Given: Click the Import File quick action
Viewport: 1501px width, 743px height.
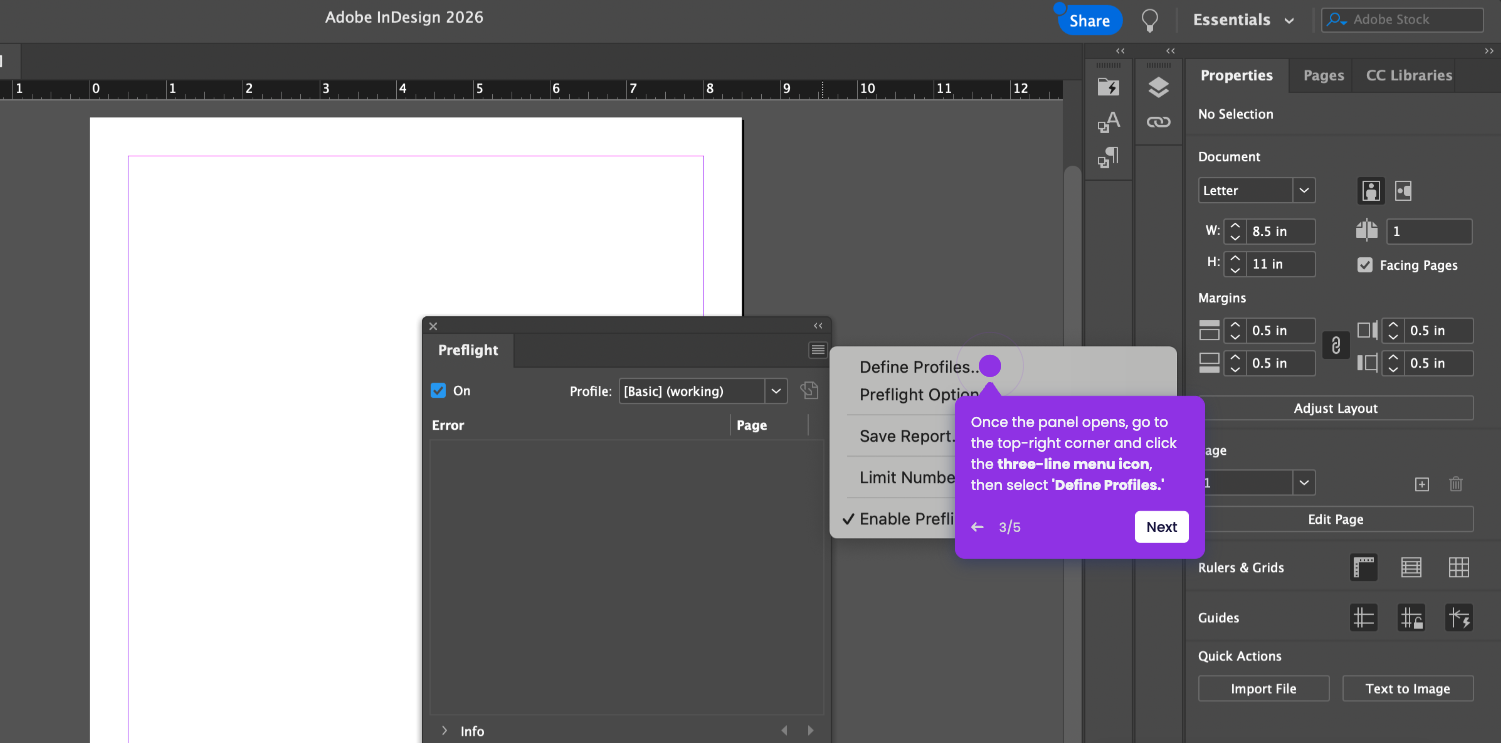Looking at the screenshot, I should tap(1263, 688).
